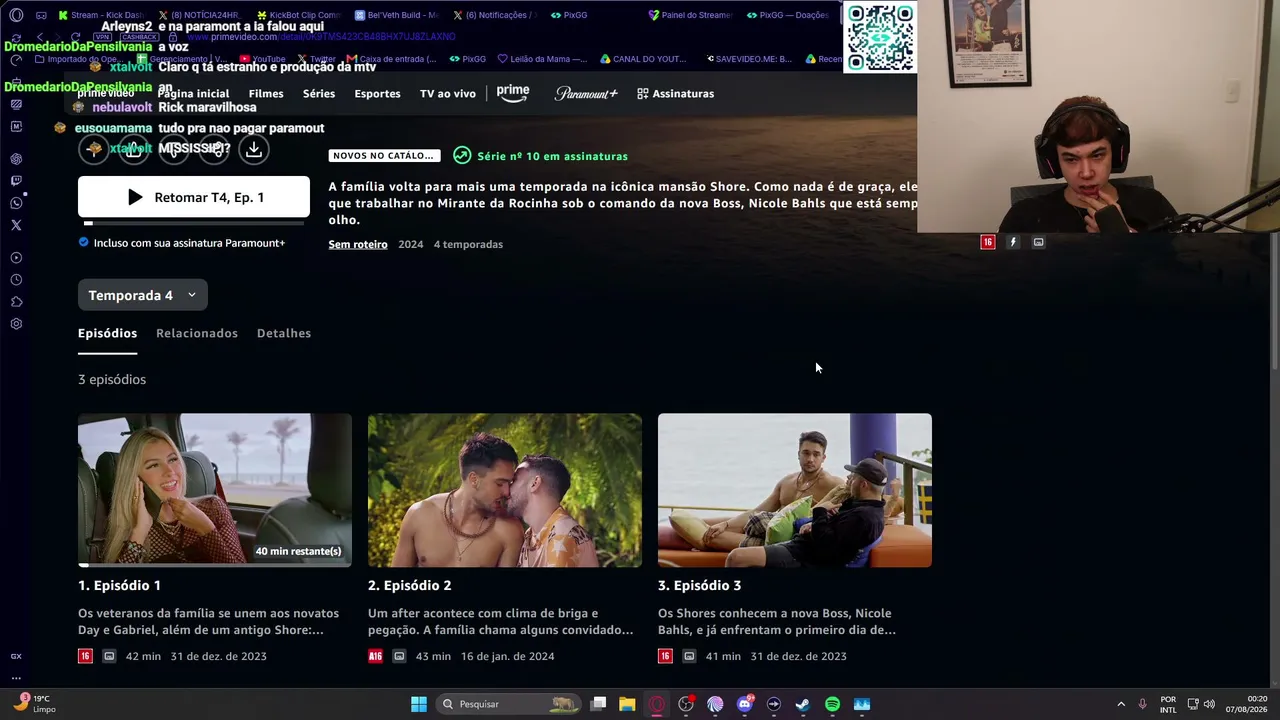Open WhatsApp from the Opera GX sidebar
The width and height of the screenshot is (1280, 720).
pyautogui.click(x=16, y=203)
